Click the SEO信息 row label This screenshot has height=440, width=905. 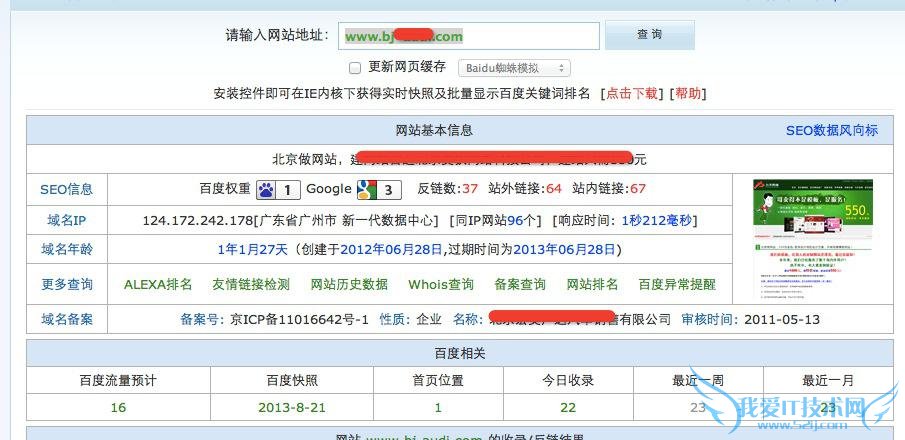click(66, 189)
